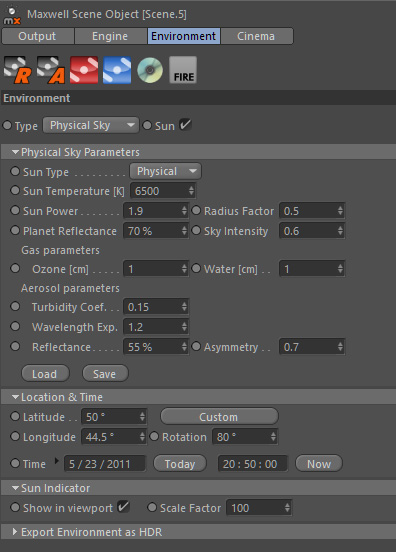Launch the FIRE interactive preview
The height and width of the screenshot is (552, 396).
(183, 70)
